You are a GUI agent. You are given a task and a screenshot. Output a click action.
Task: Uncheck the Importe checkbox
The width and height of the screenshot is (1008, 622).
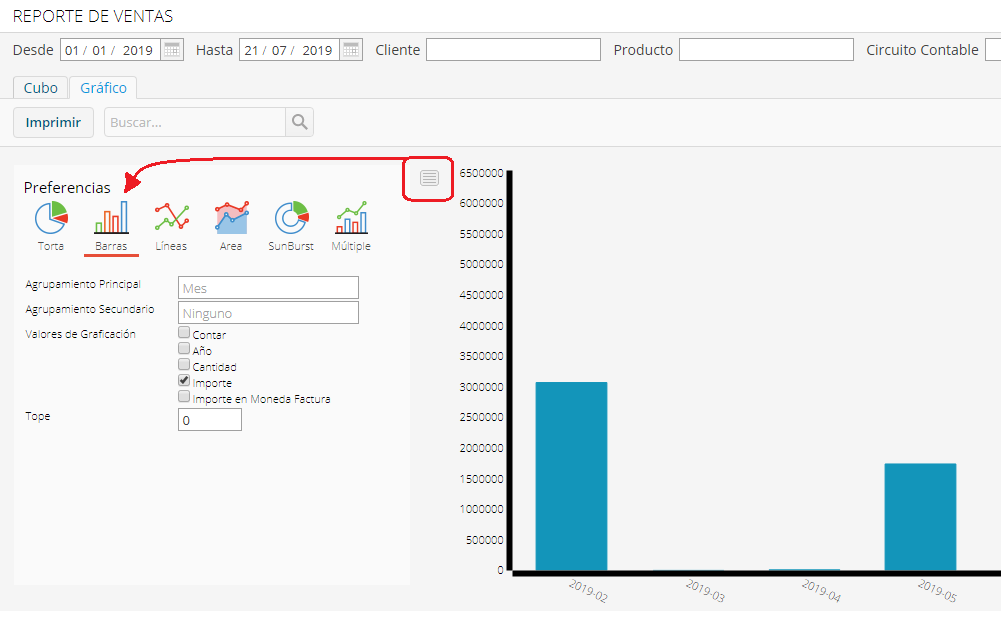pyautogui.click(x=184, y=381)
